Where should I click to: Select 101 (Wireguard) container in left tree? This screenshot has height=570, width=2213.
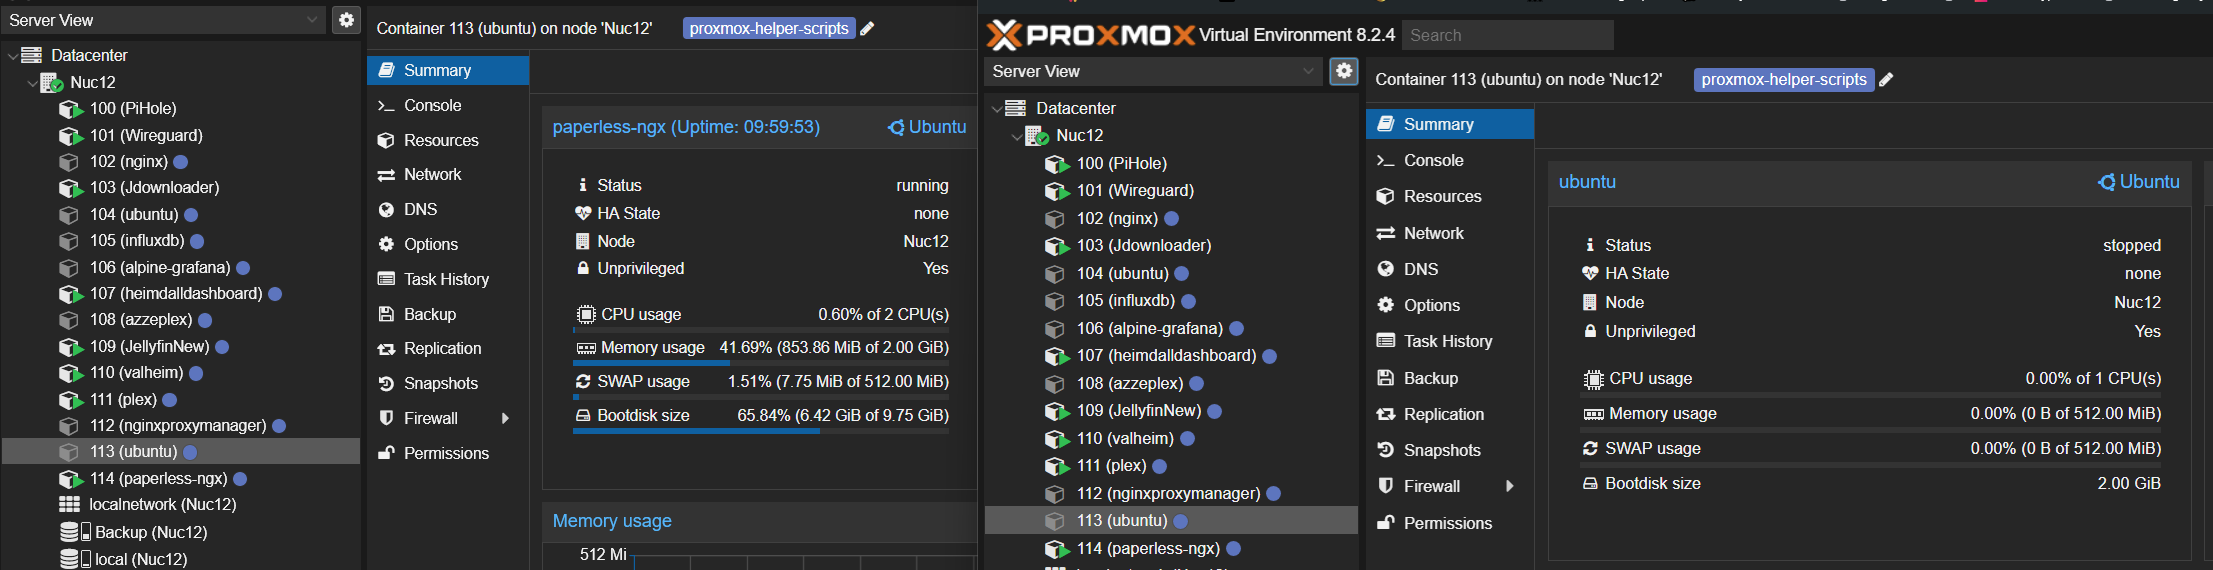pos(146,135)
